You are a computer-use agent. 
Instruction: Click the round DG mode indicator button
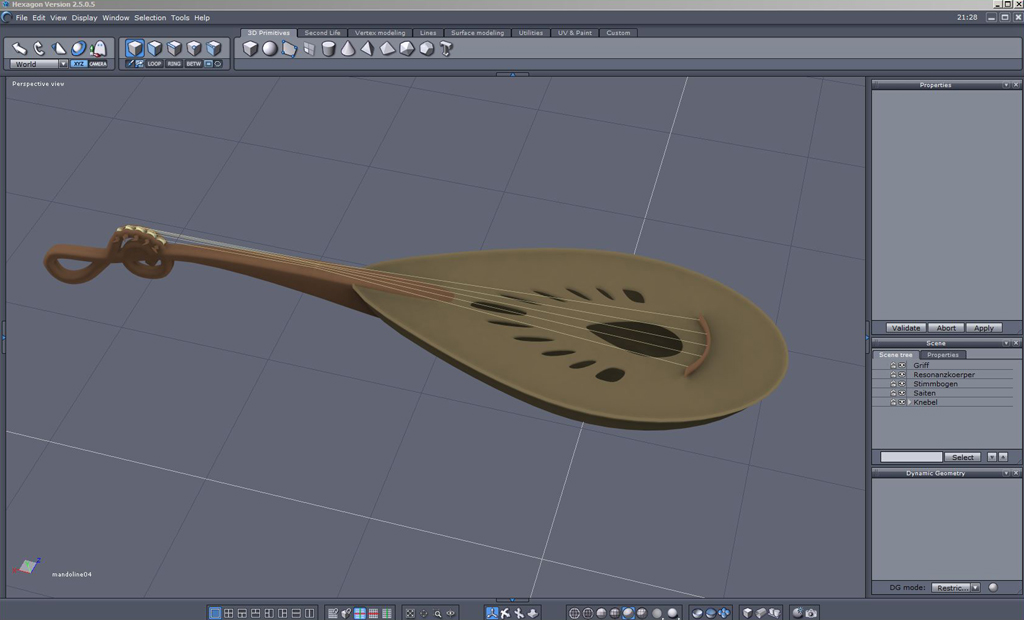993,587
